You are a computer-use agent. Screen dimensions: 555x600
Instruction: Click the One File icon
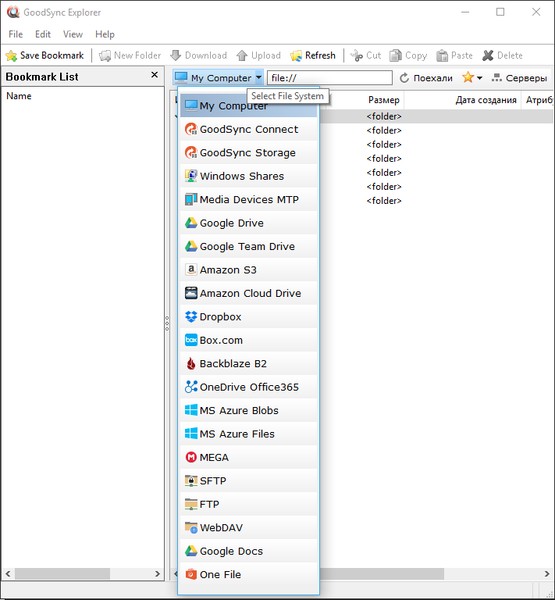click(x=191, y=574)
